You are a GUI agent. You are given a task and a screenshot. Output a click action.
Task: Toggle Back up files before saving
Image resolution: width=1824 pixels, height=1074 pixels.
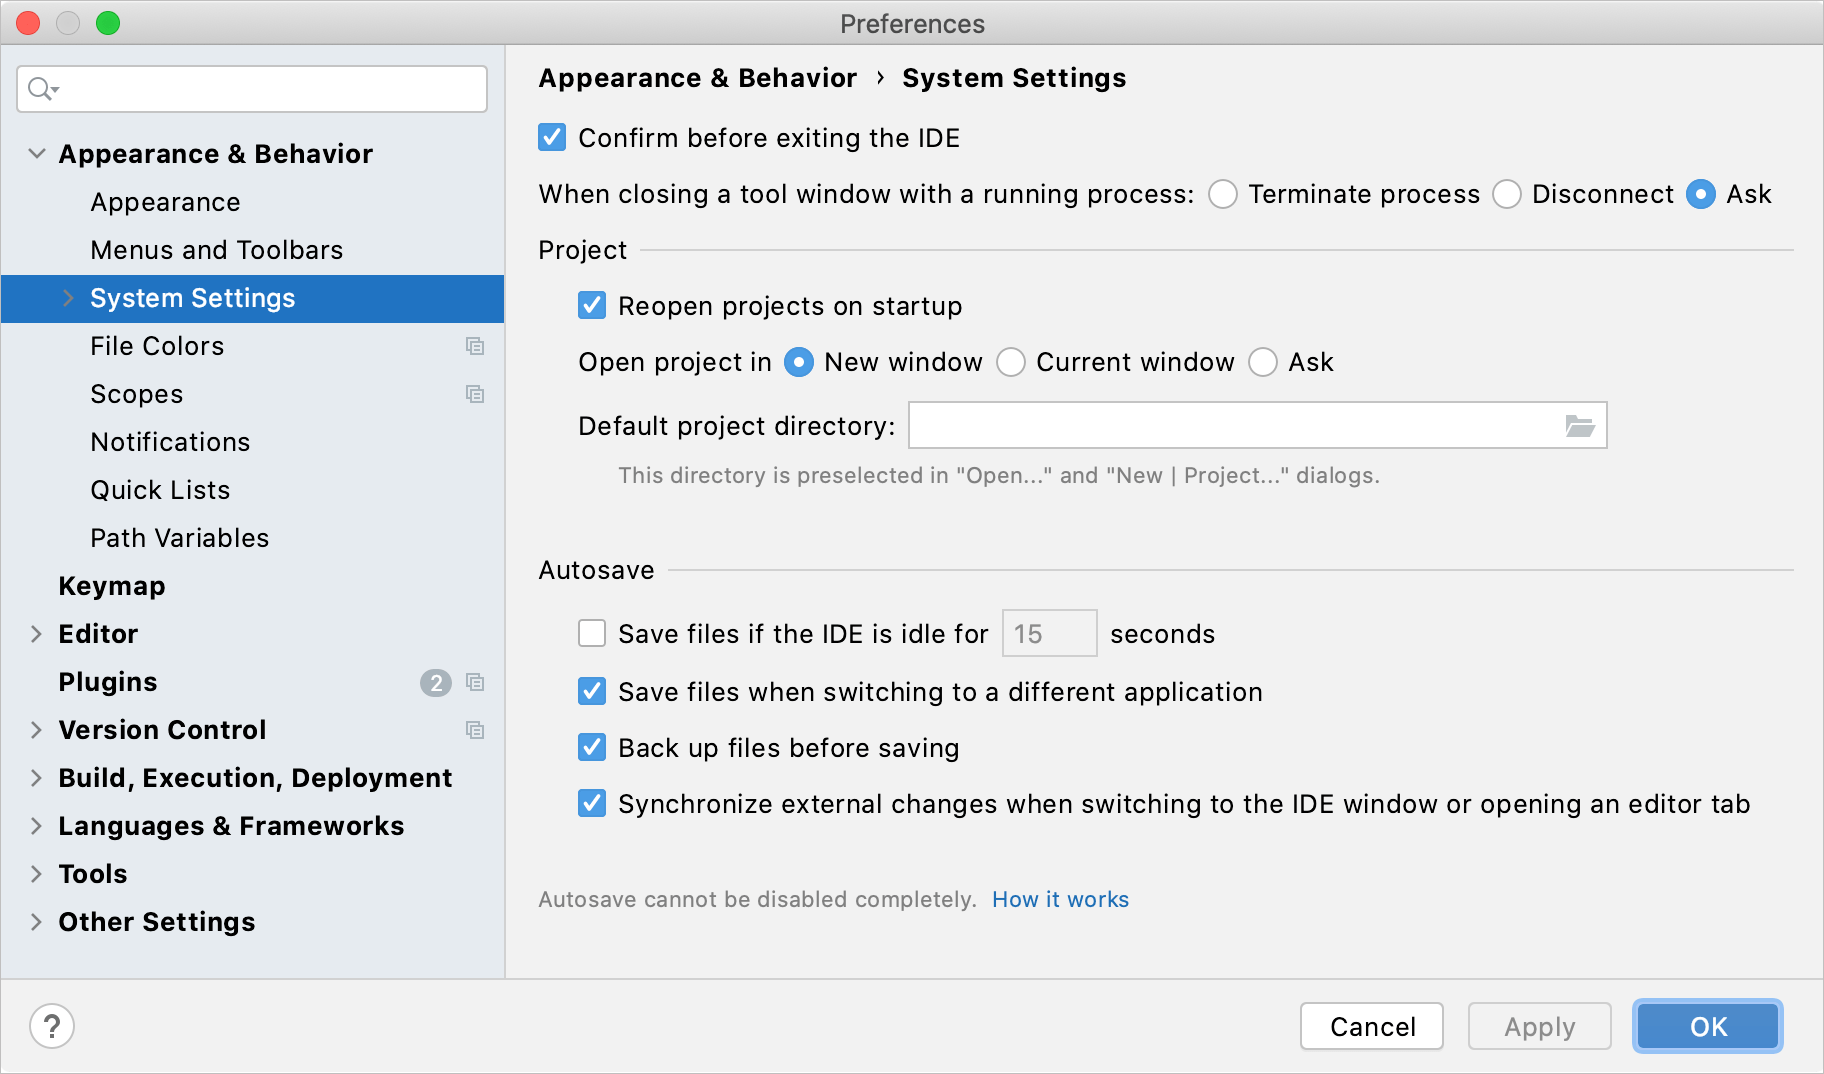592,747
